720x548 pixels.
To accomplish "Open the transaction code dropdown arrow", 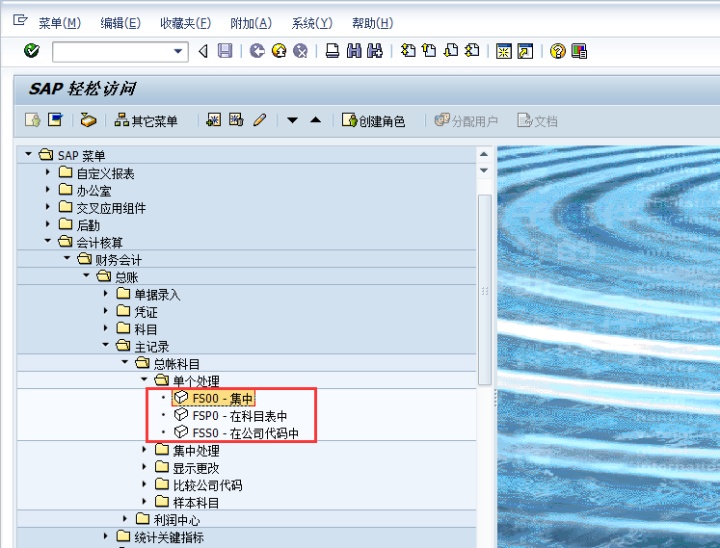I will point(178,51).
